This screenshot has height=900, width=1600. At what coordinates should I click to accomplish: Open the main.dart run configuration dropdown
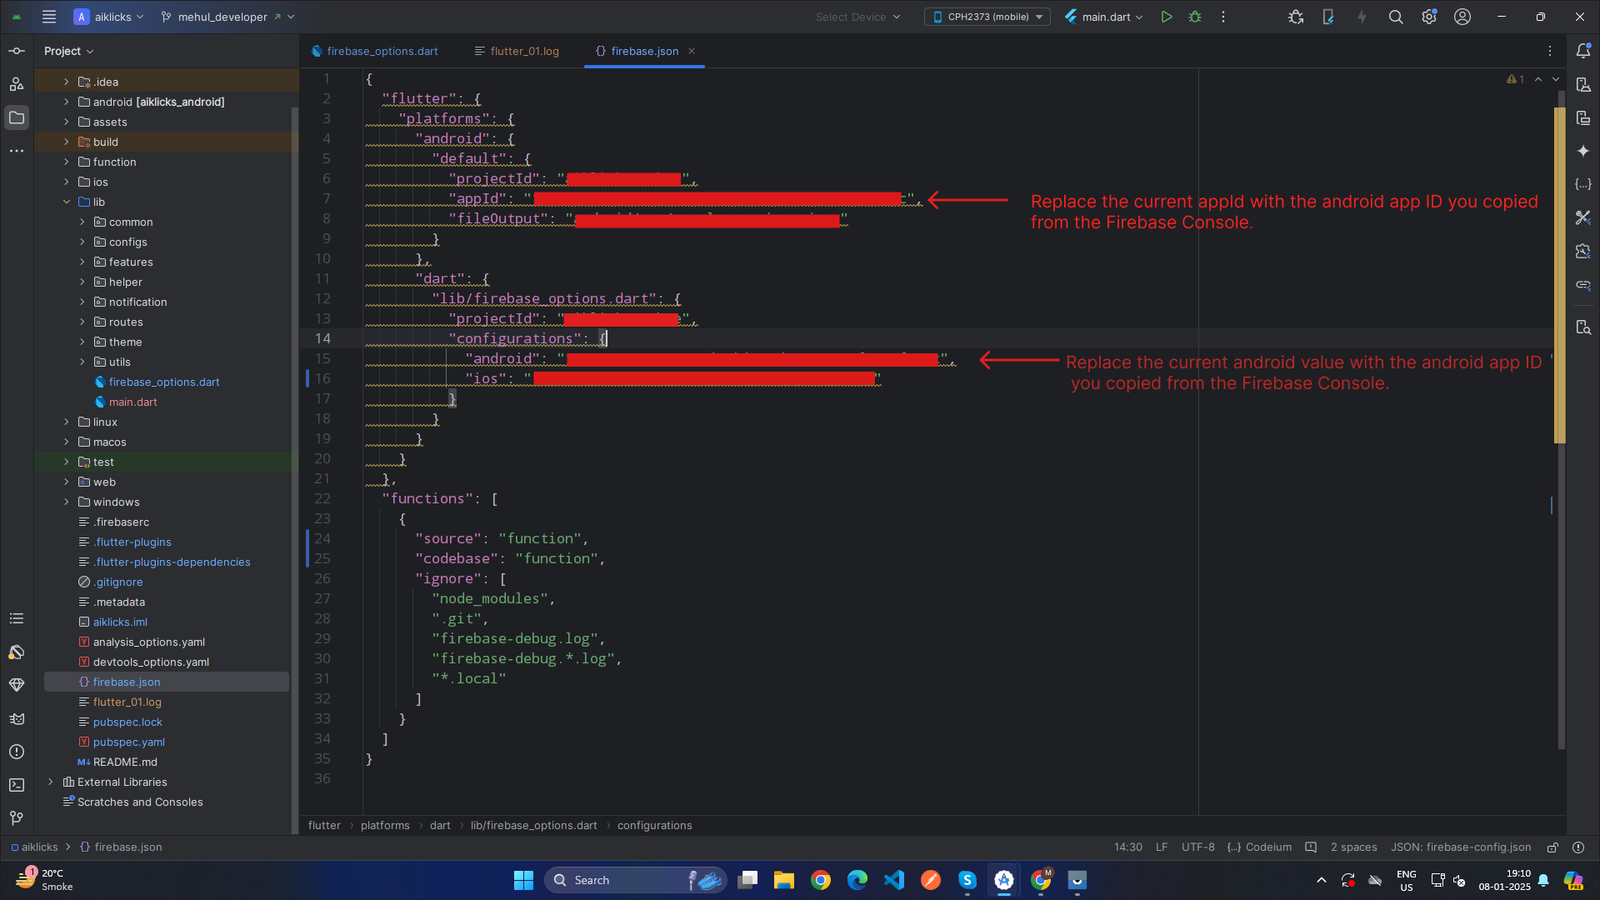click(x=1104, y=17)
